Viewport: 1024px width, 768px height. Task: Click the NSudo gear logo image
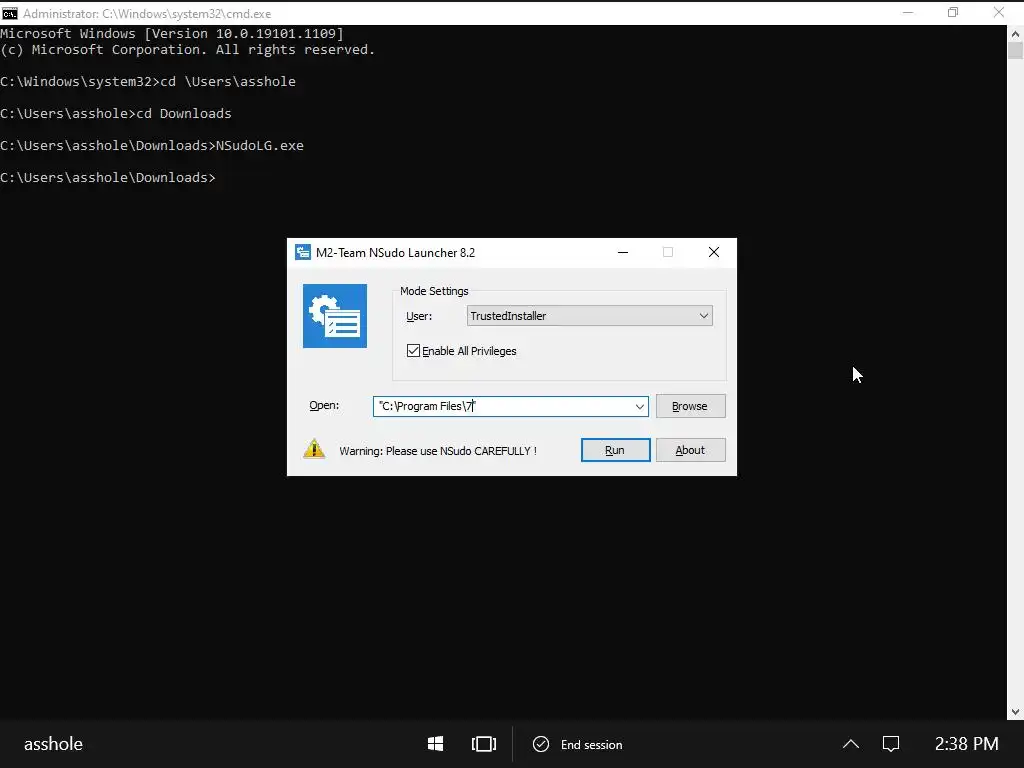click(x=334, y=316)
